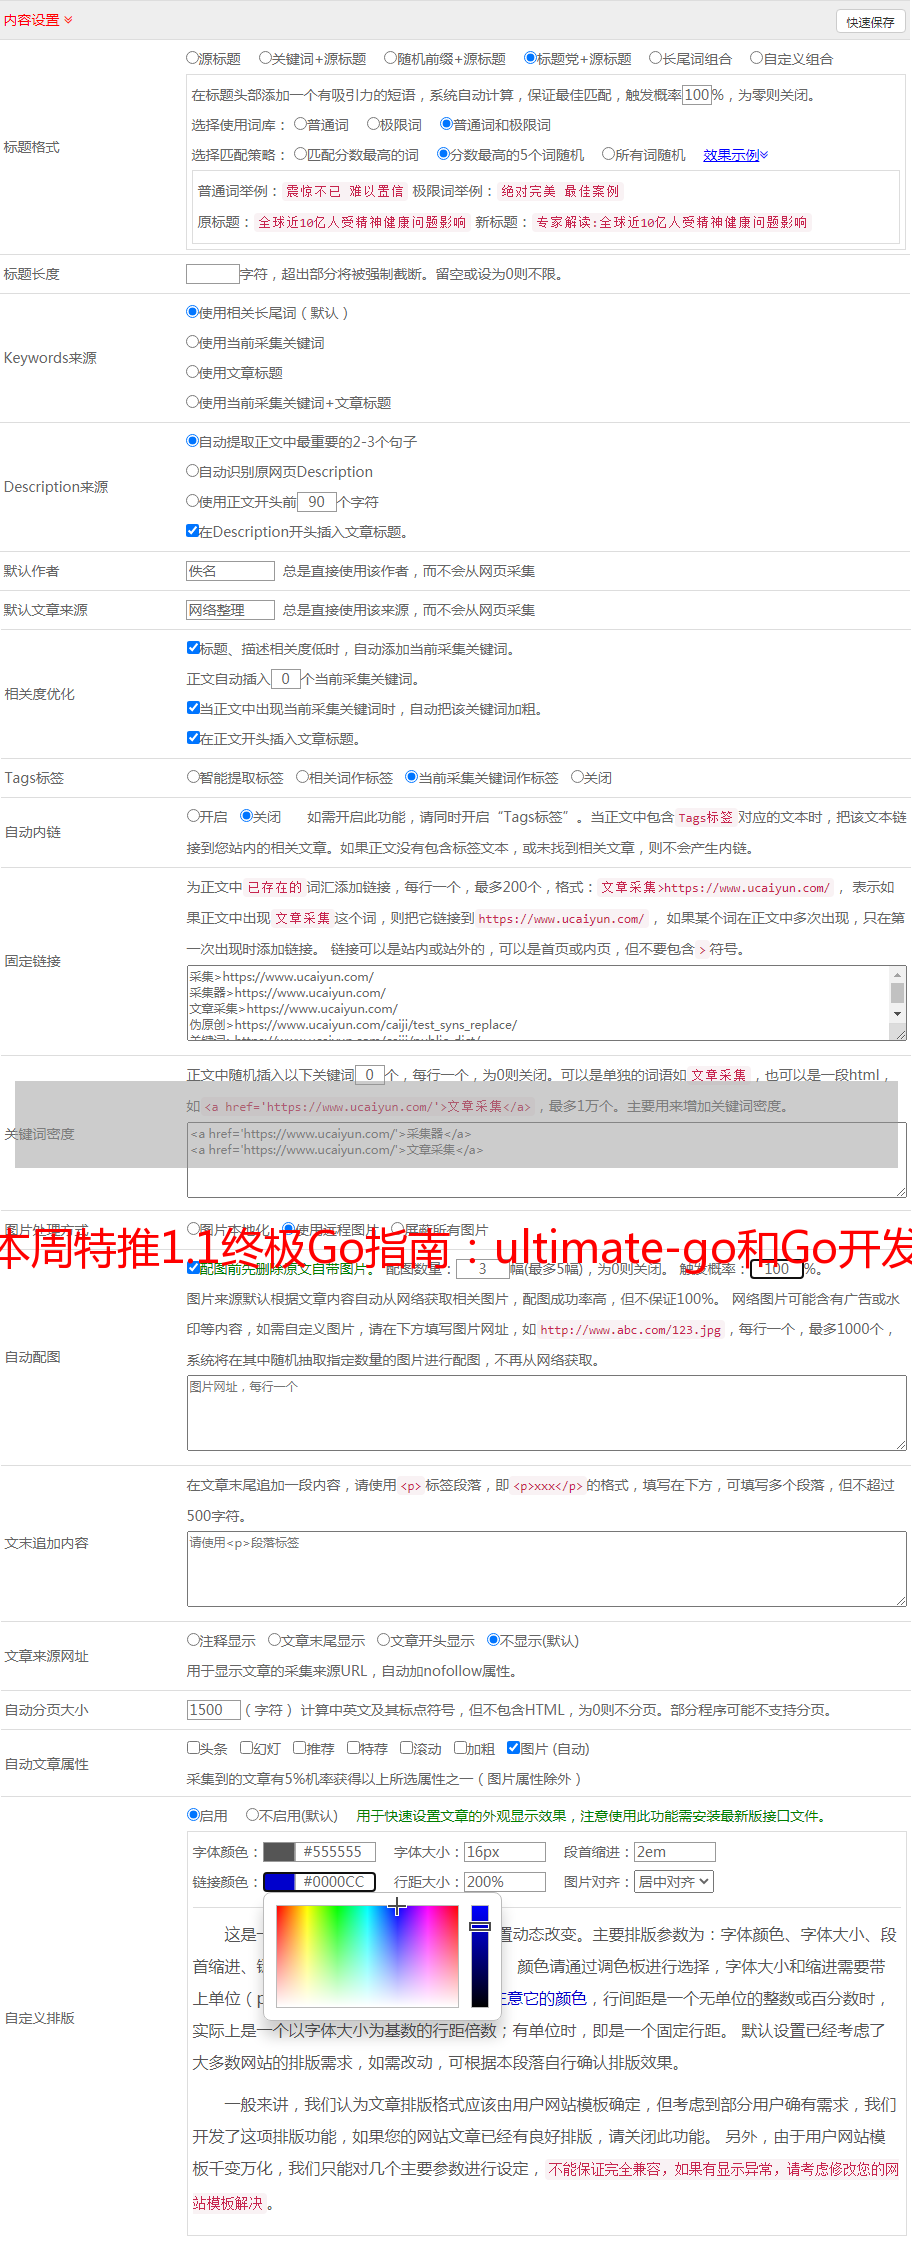Select 使用当前采集关键词+文章标题 option
Viewport: 912px width, 2249px height.
(x=192, y=402)
